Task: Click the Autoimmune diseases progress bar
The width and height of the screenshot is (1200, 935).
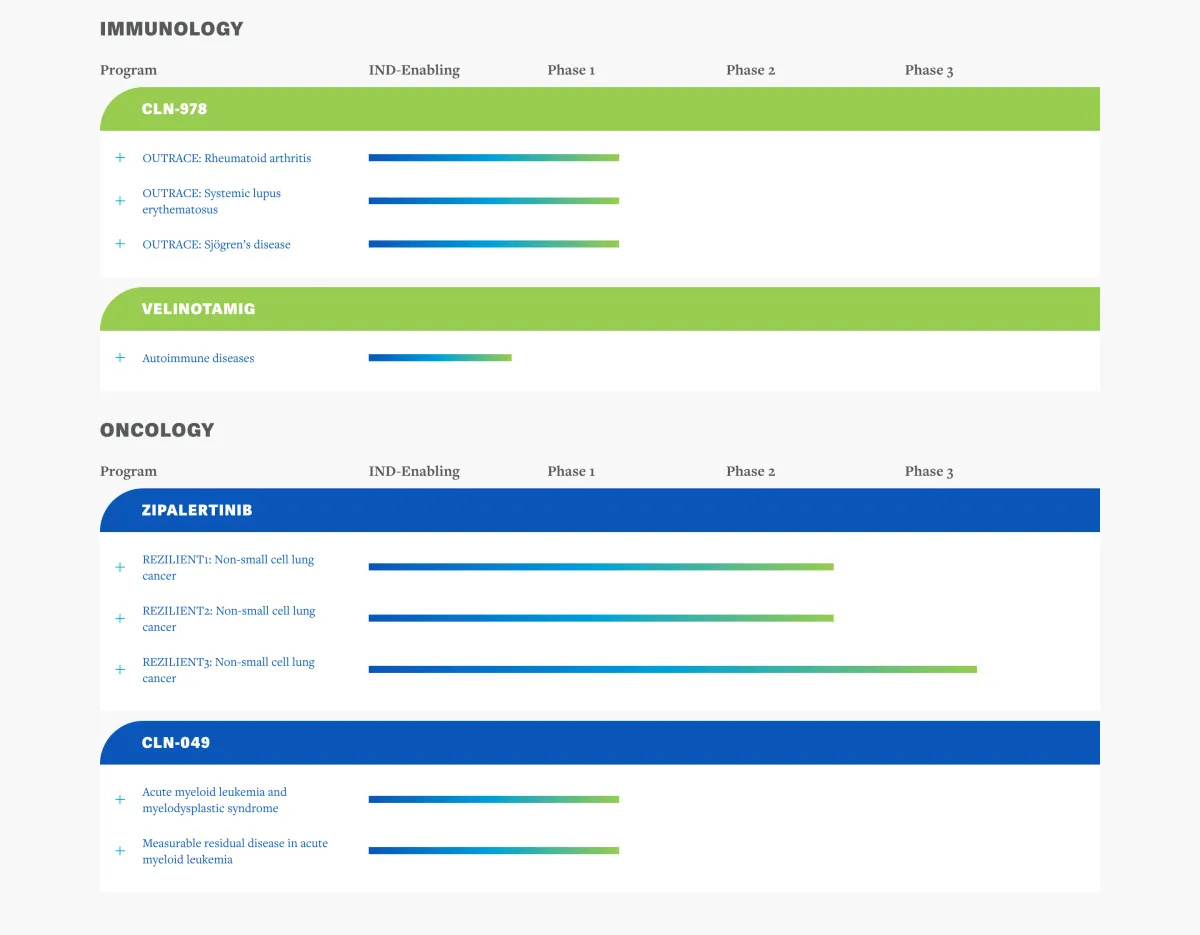Action: [440, 358]
